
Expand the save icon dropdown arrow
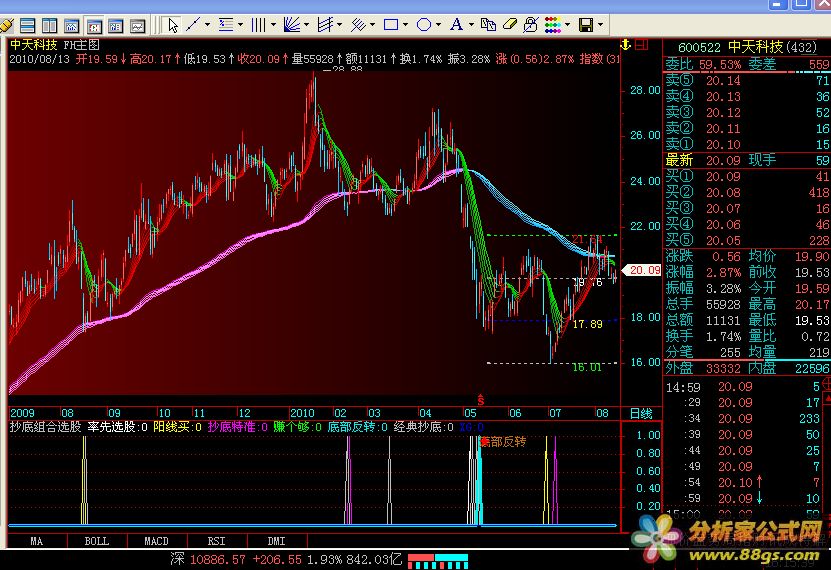click(600, 25)
